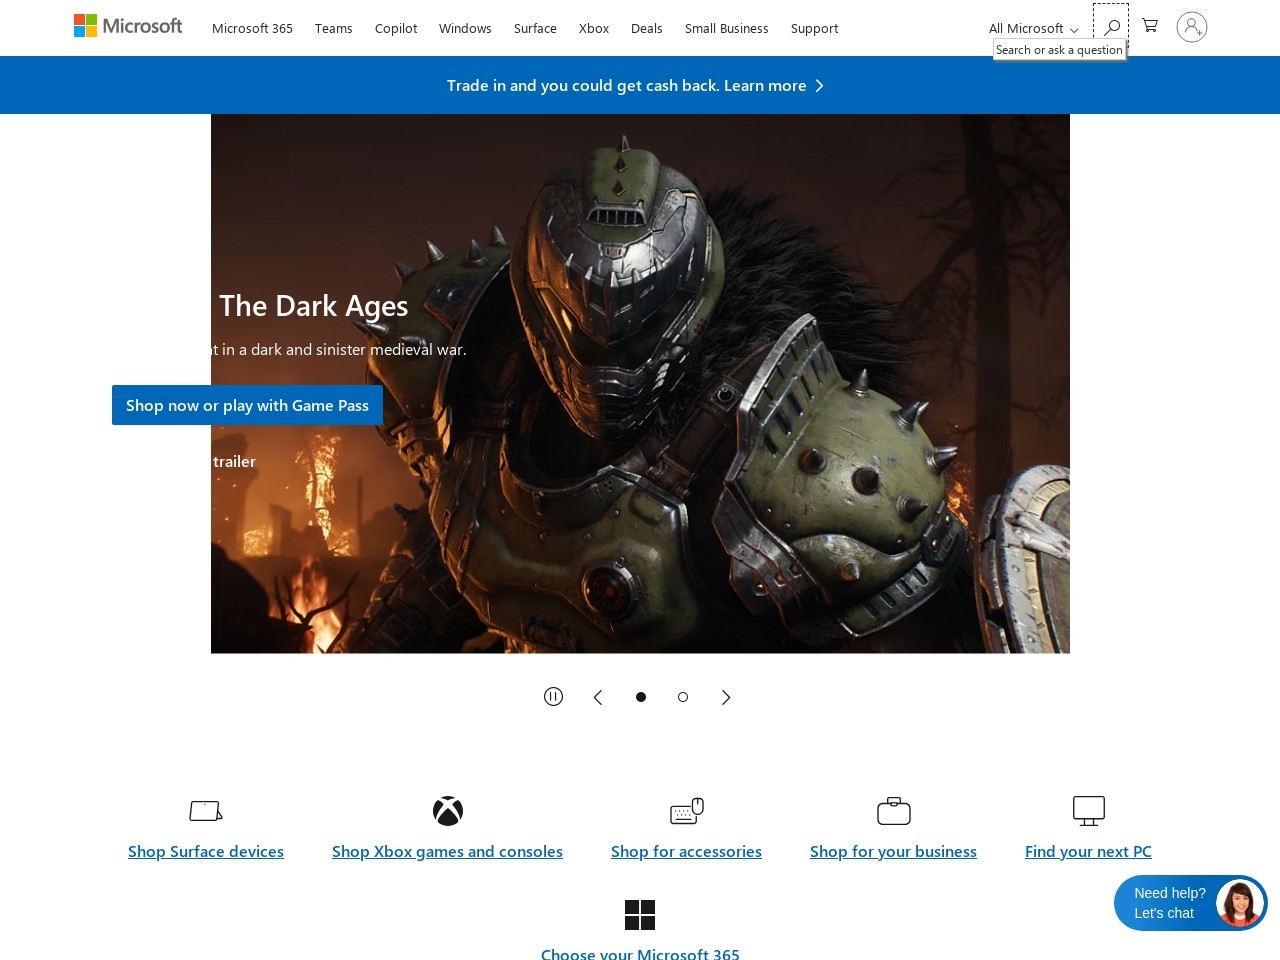The width and height of the screenshot is (1280, 960).
Task: Open the Copilot menu item
Action: click(396, 29)
